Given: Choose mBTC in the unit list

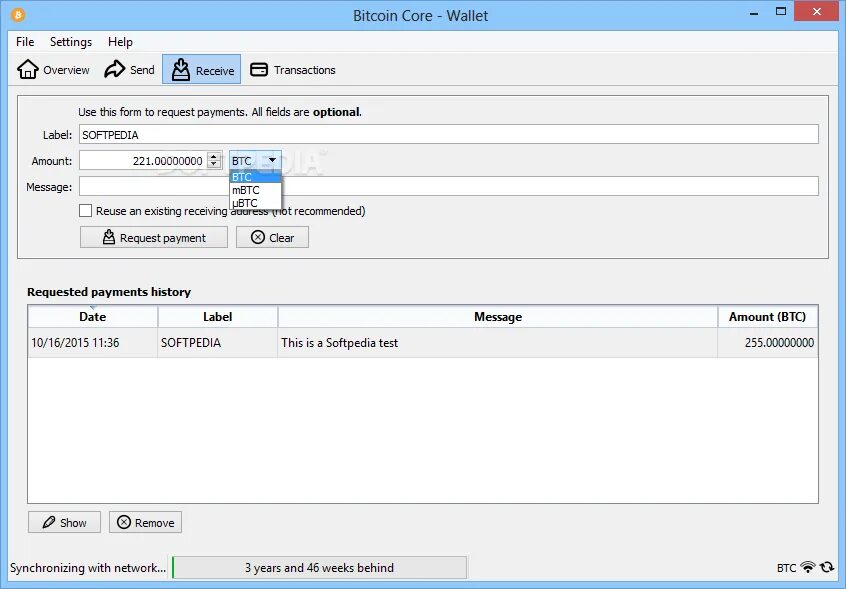Looking at the screenshot, I should point(255,190).
